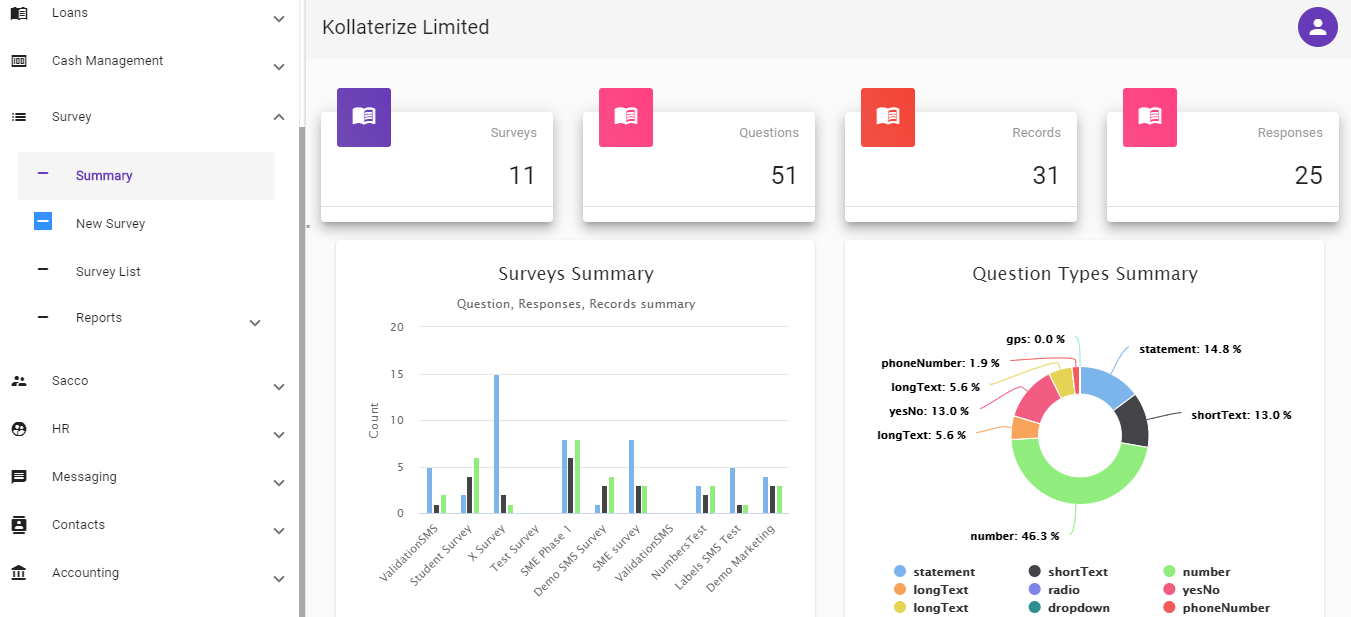Click the dark shortText donut segment

click(x=1134, y=420)
